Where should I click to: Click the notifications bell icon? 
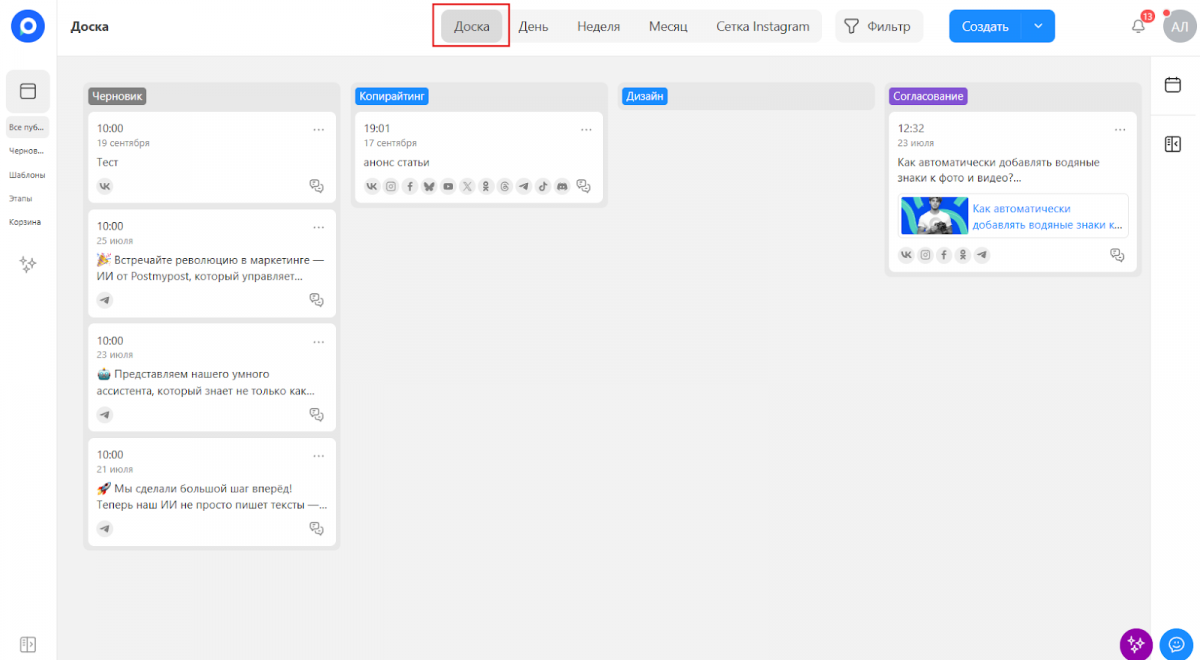(1138, 27)
